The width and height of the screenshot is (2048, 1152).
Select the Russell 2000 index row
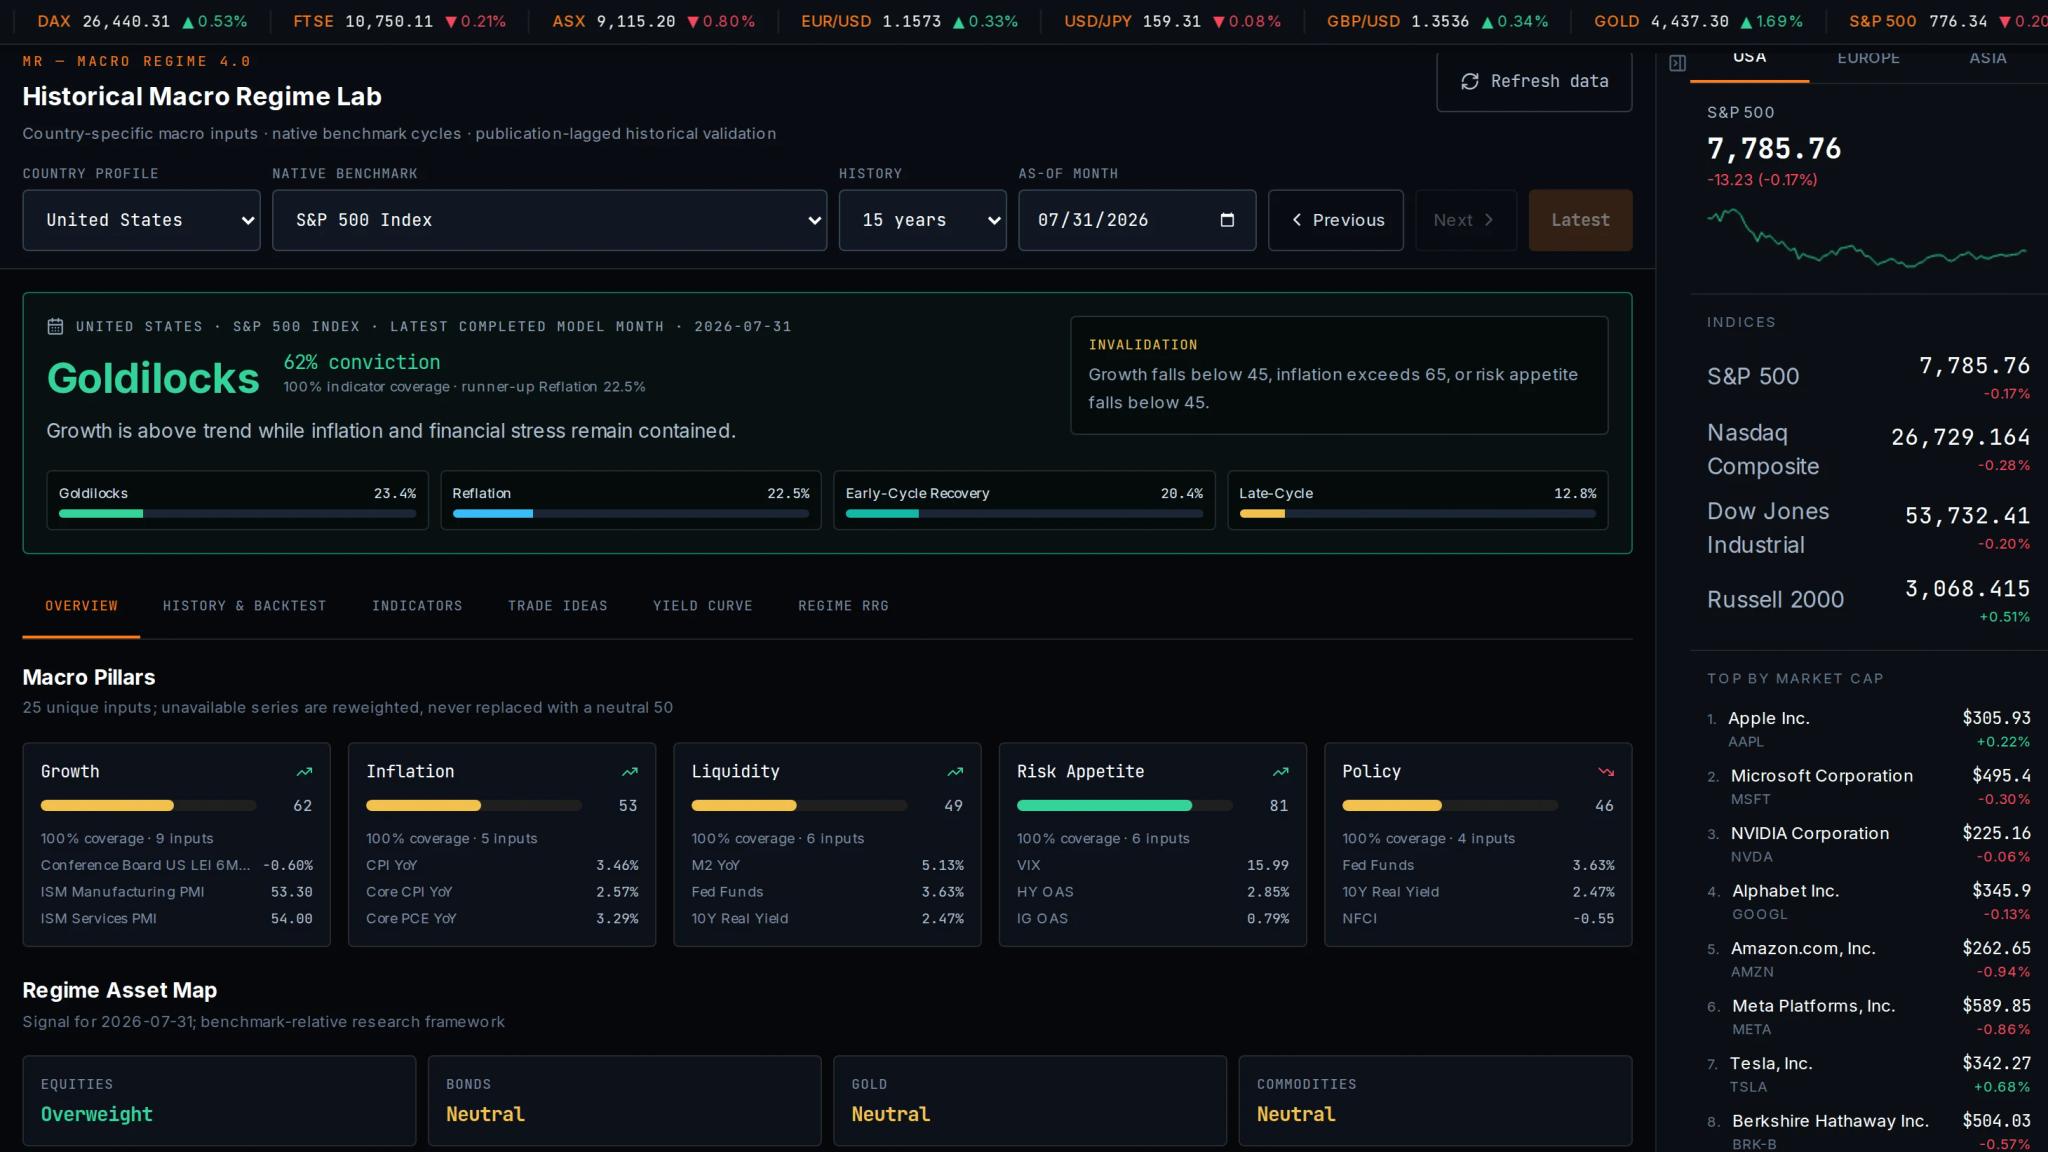(1868, 600)
